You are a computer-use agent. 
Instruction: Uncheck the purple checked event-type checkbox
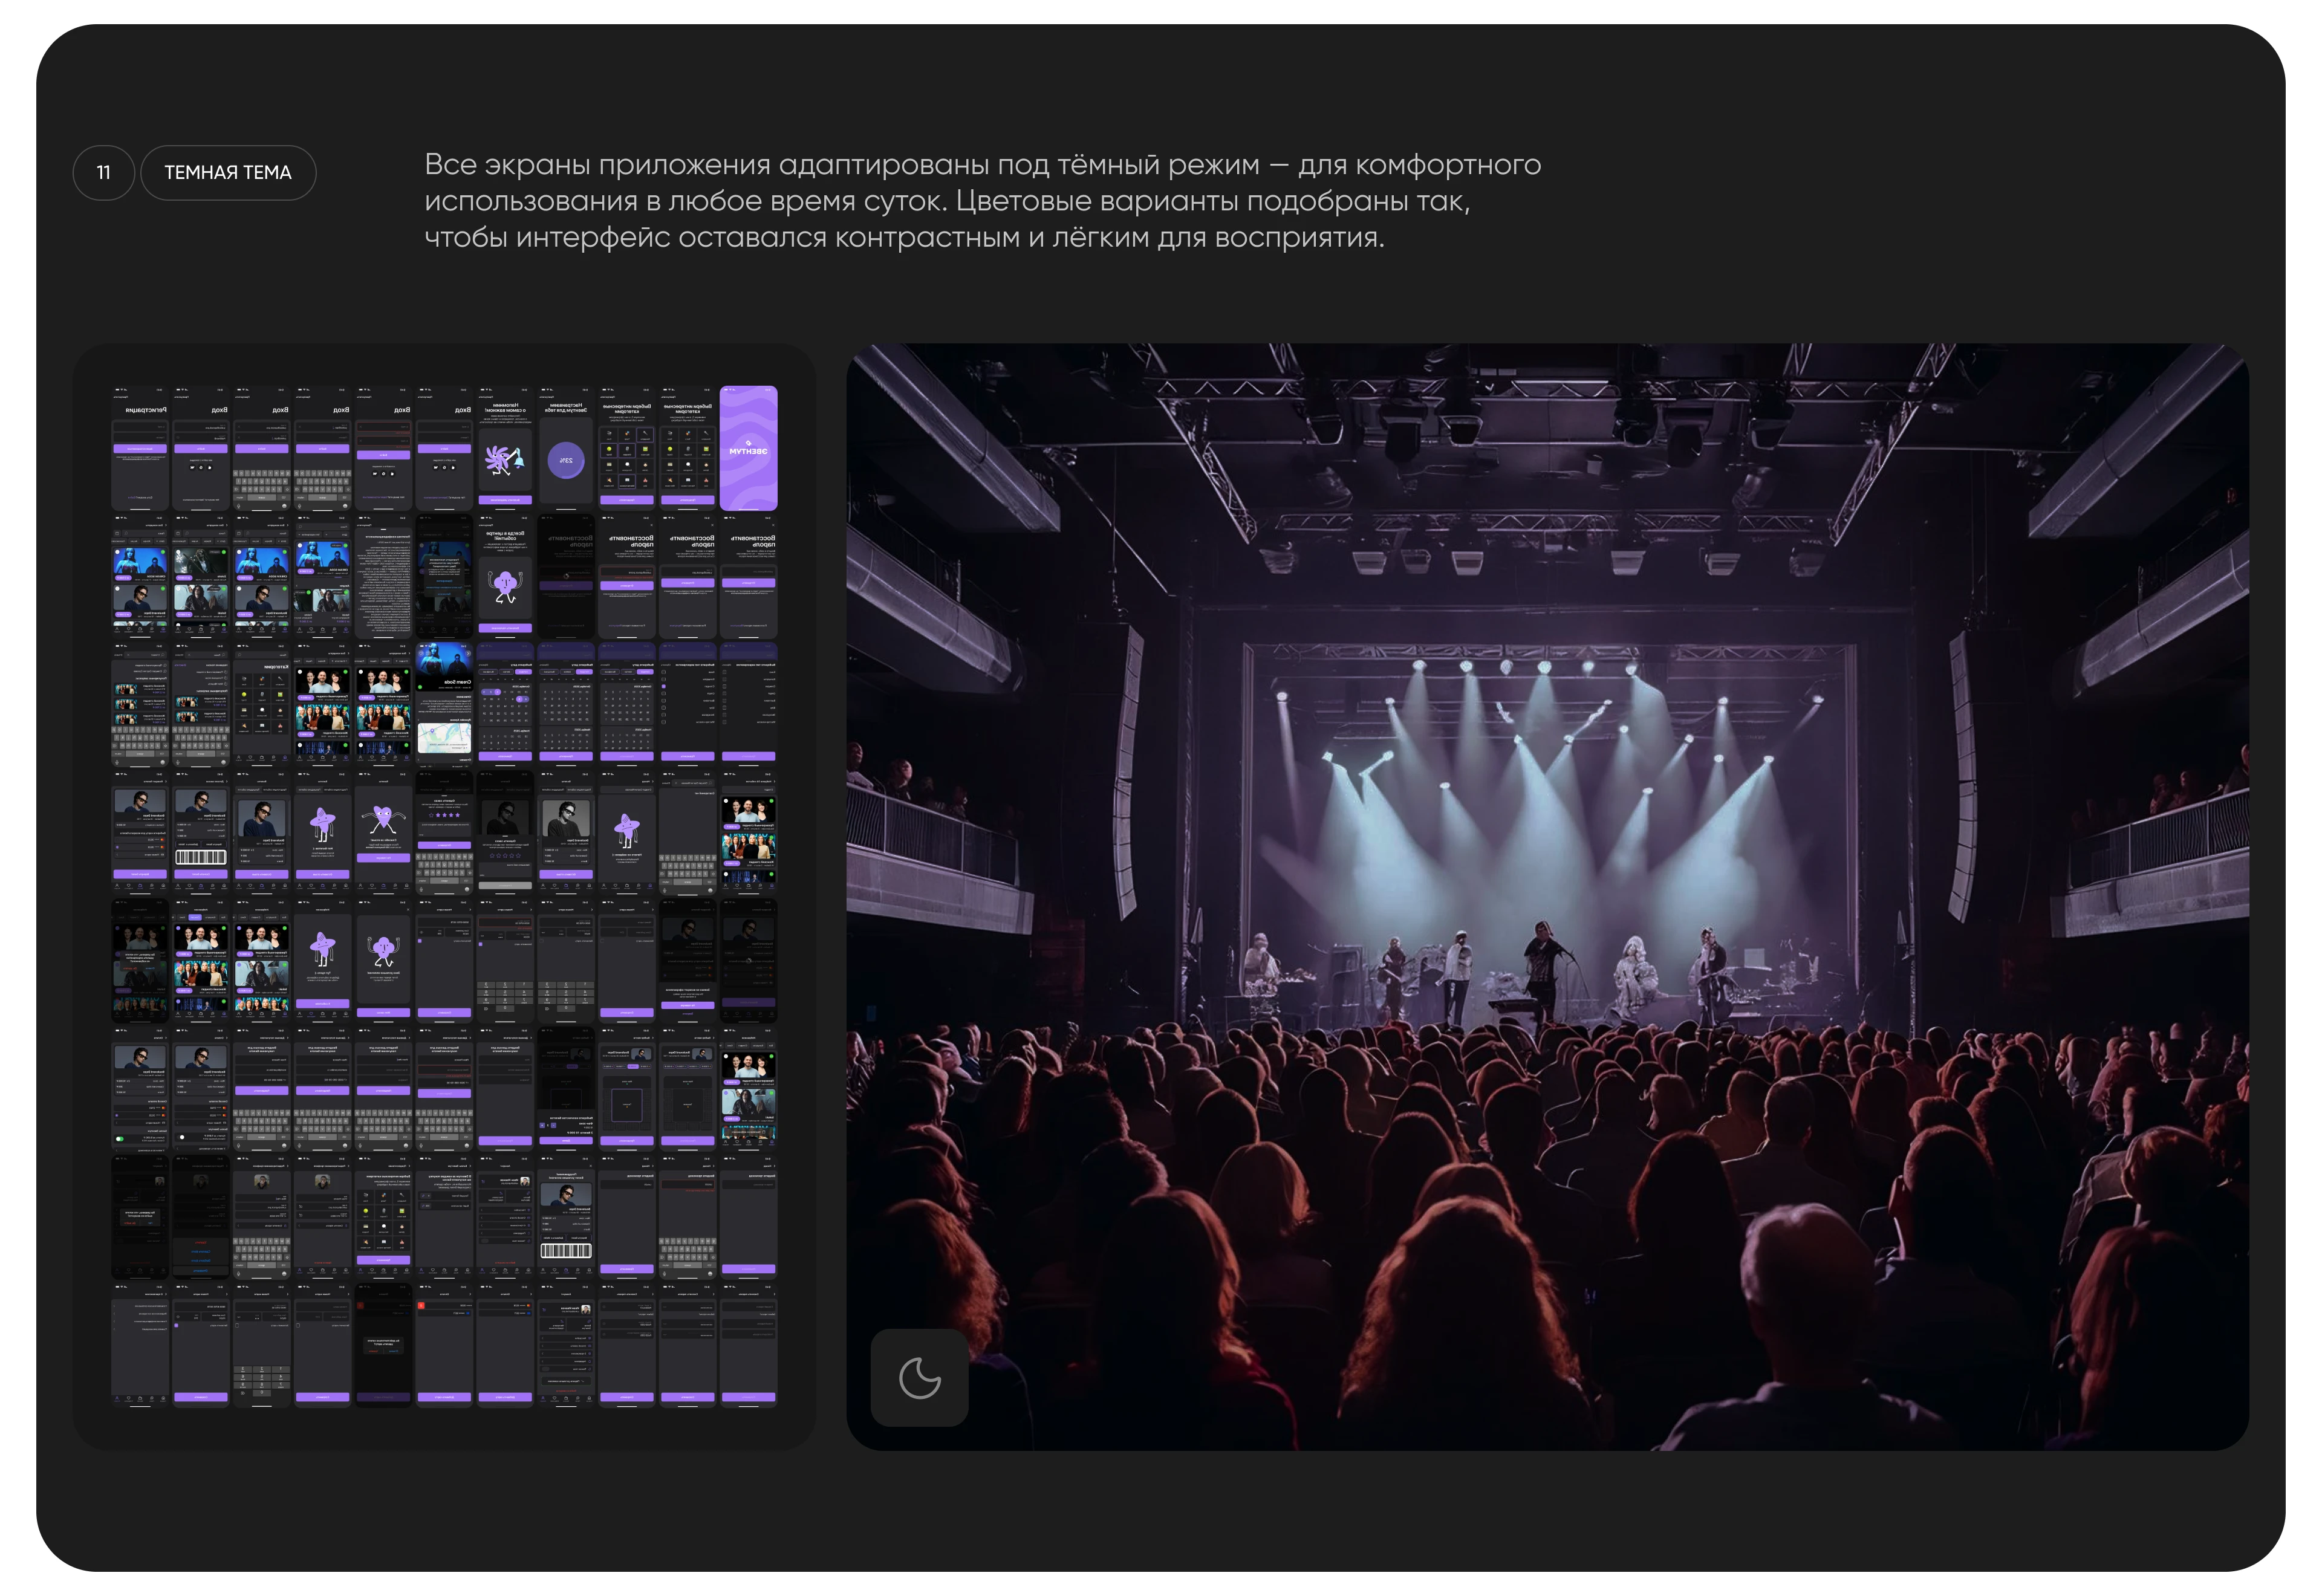(663, 686)
